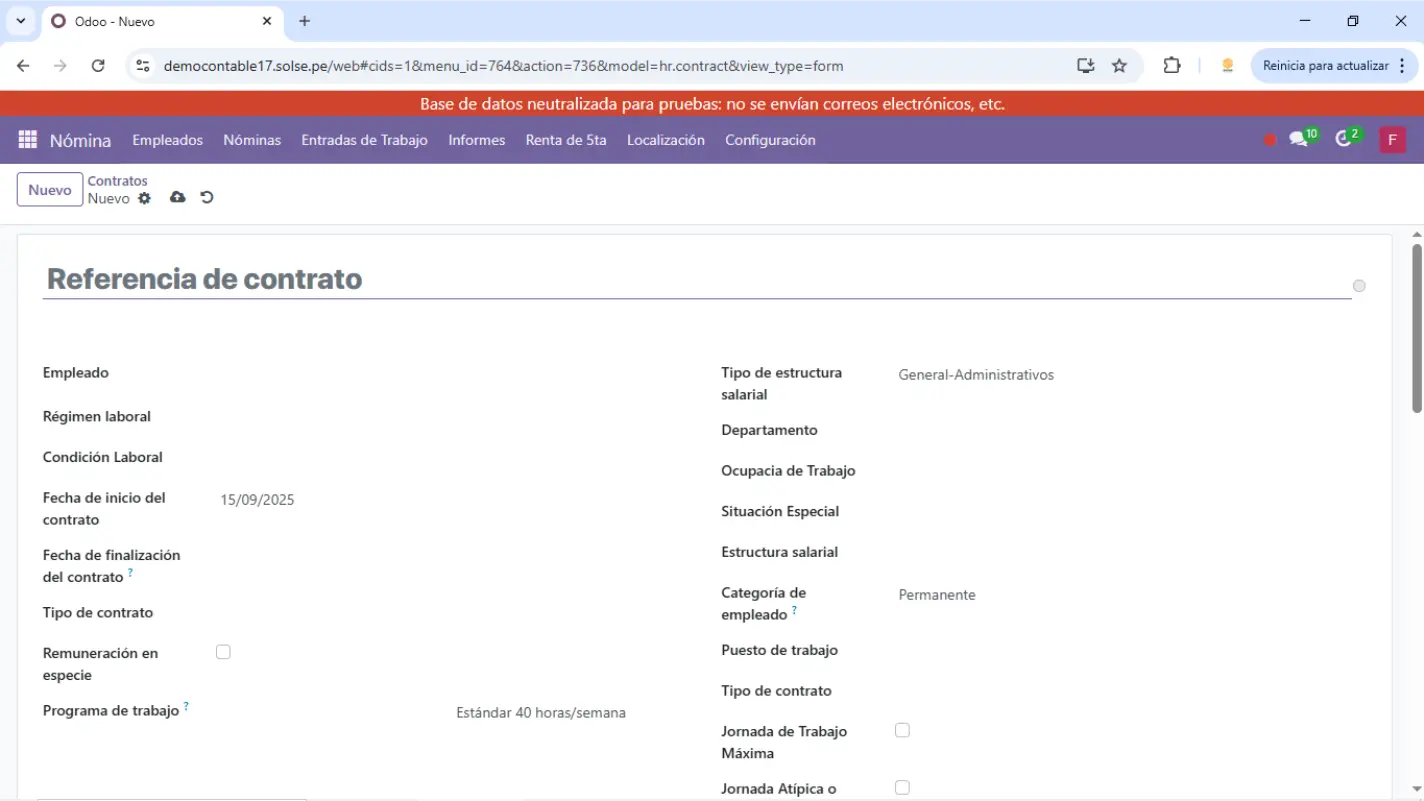The width and height of the screenshot is (1424, 801).
Task: Open the browser extensions puzzle icon
Action: pyautogui.click(x=1172, y=66)
